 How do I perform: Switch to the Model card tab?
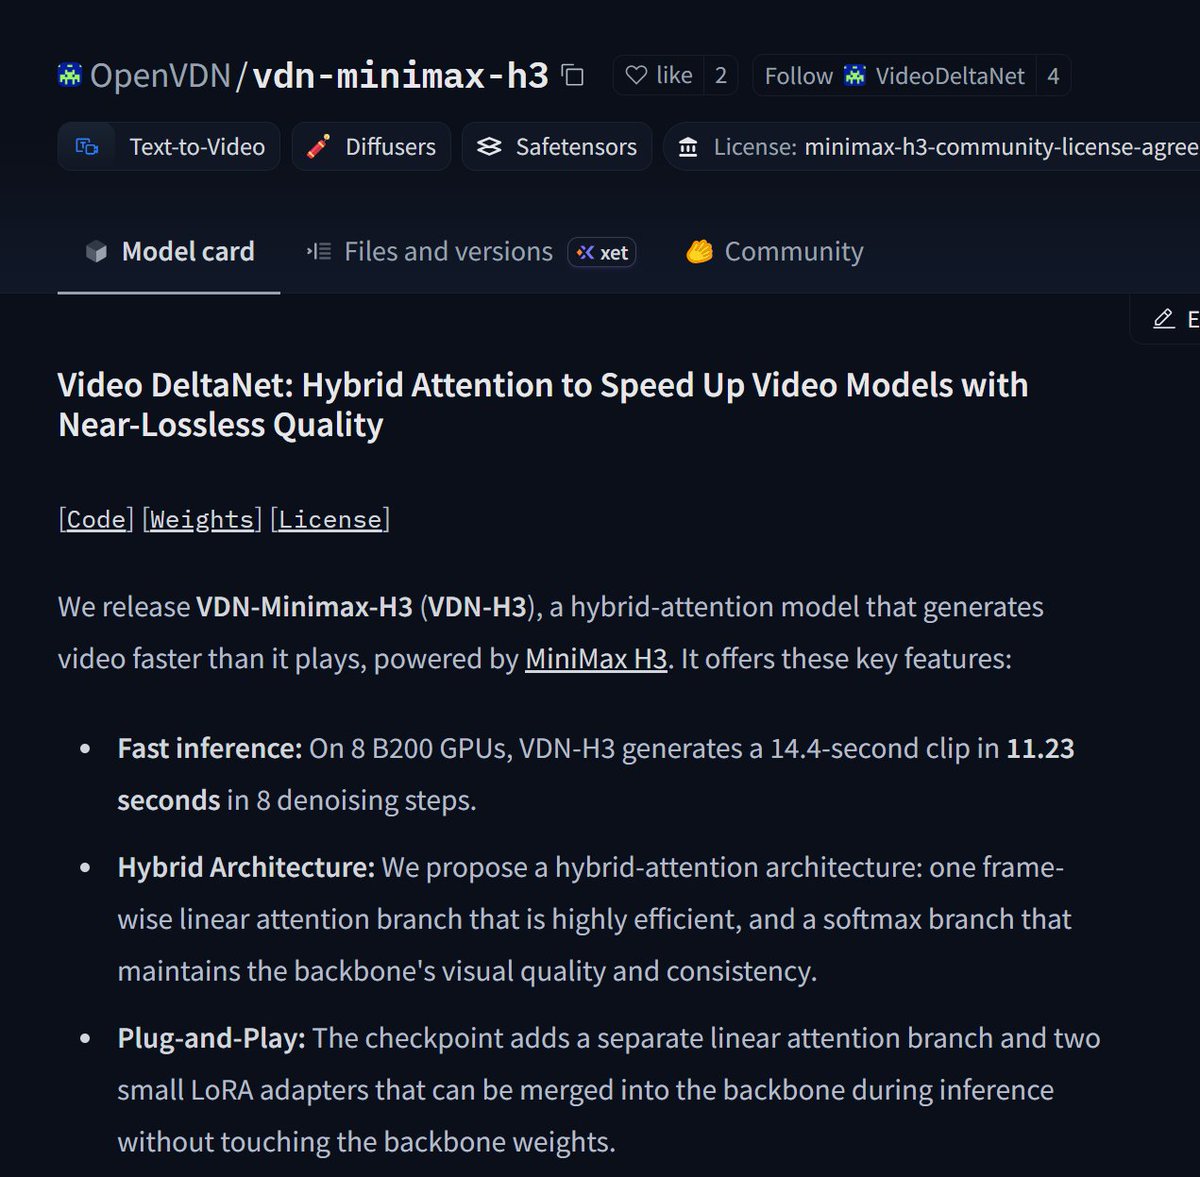tap(169, 252)
